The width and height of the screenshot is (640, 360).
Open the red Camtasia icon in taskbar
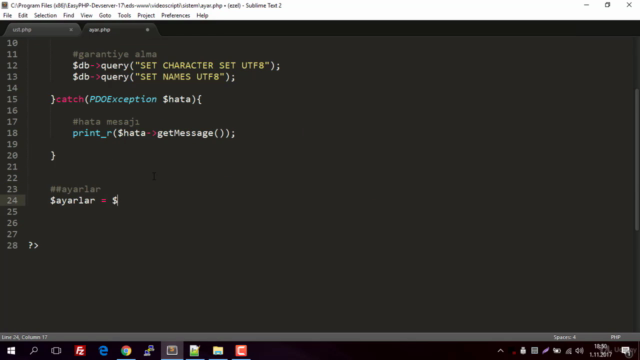pos(241,351)
